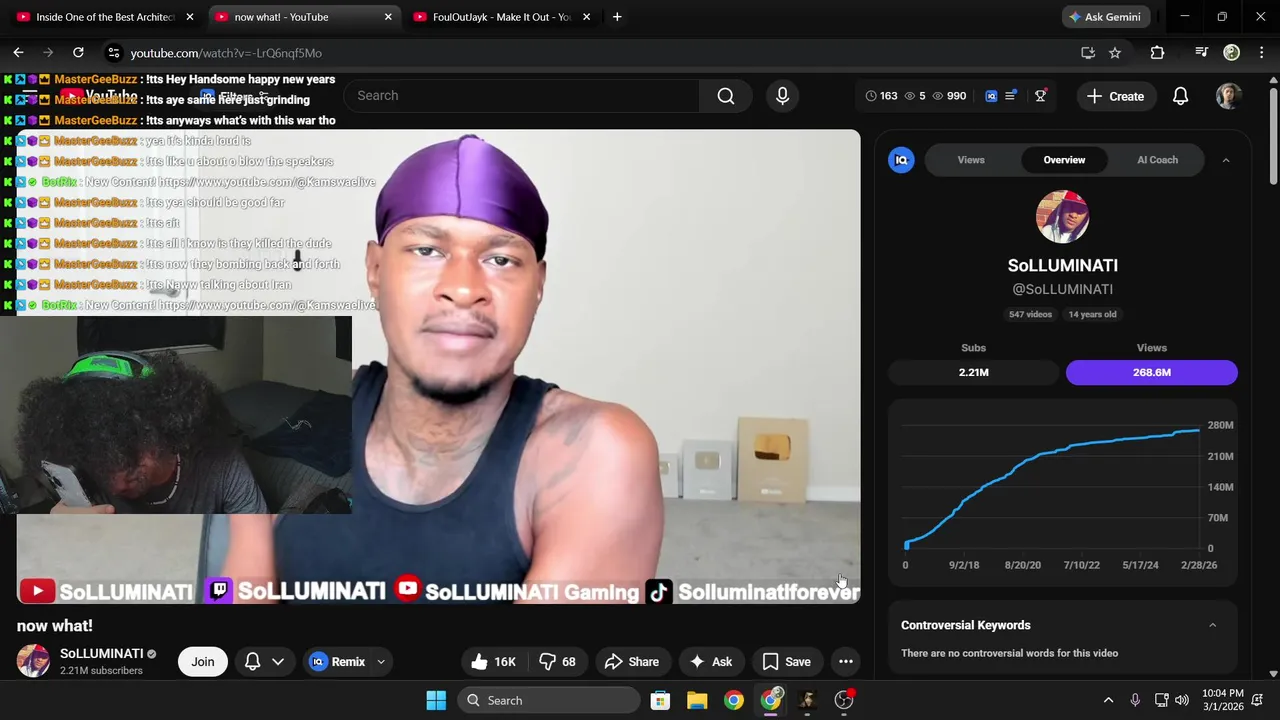Viewport: 1280px width, 720px height.
Task: Click the Ask Gemini button
Action: coord(1105,17)
